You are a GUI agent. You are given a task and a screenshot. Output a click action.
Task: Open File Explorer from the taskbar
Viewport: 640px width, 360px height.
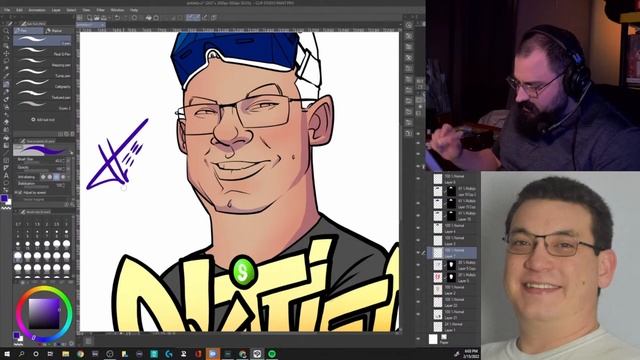(65, 354)
